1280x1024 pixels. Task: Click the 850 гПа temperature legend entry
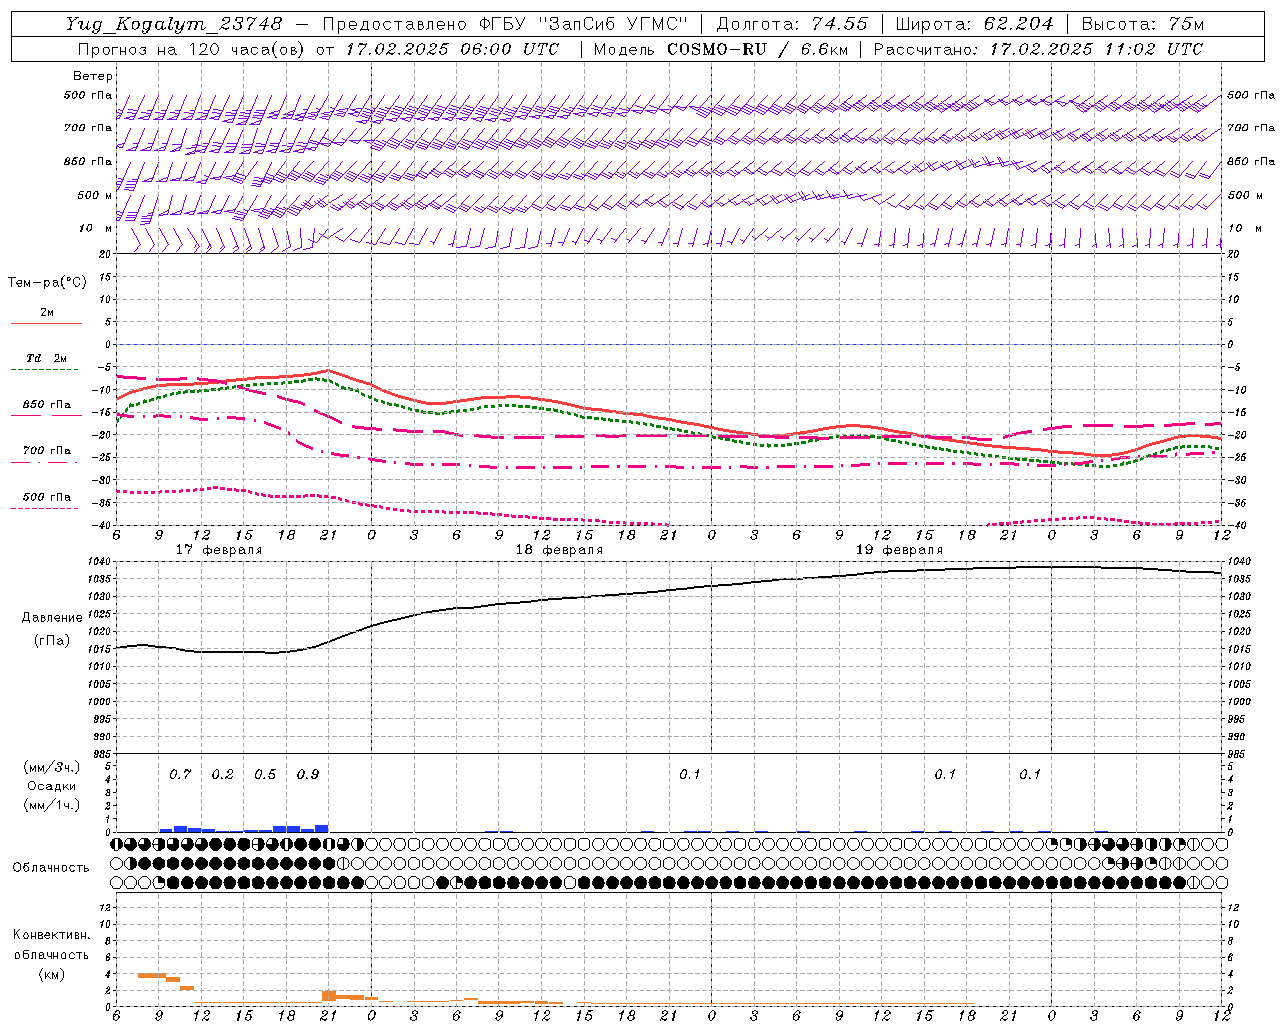47,405
